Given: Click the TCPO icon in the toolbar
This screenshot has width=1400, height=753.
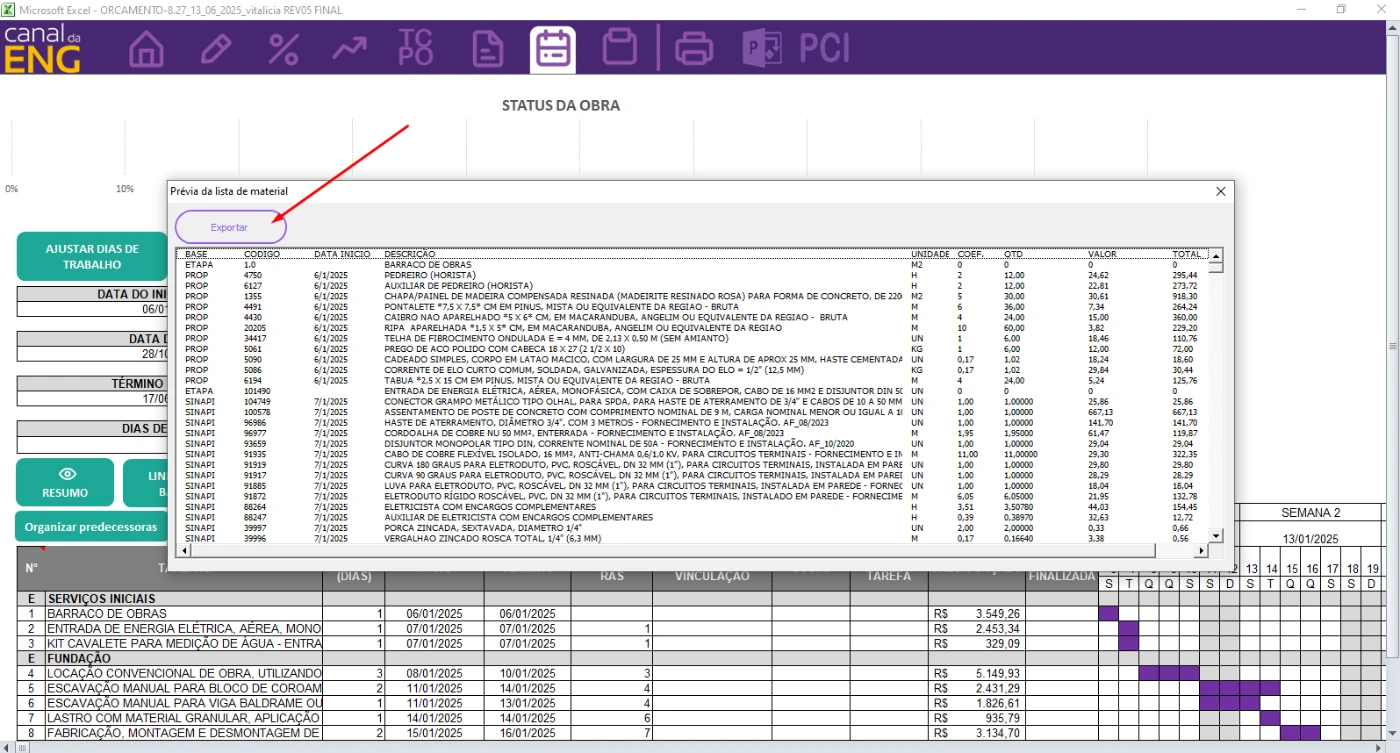Looking at the screenshot, I should coord(416,48).
